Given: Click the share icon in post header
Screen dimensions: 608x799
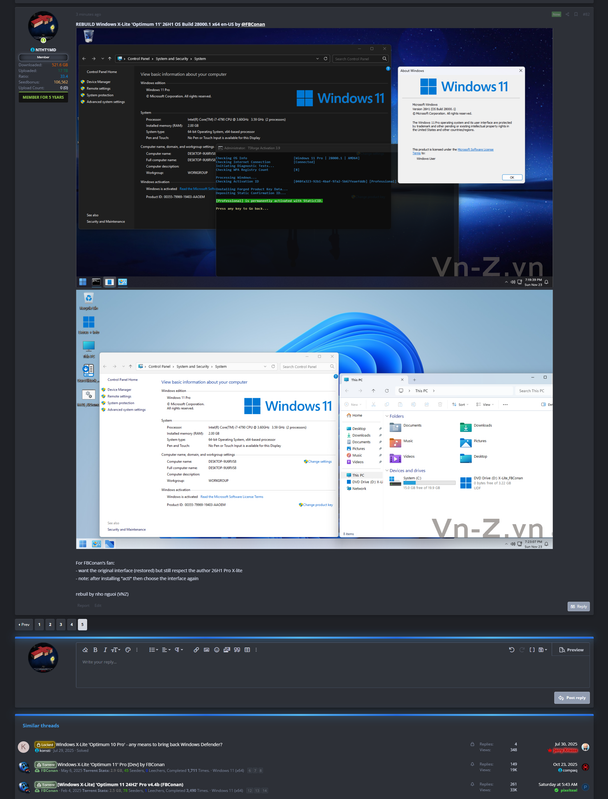Looking at the screenshot, I should pyautogui.click(x=567, y=14).
